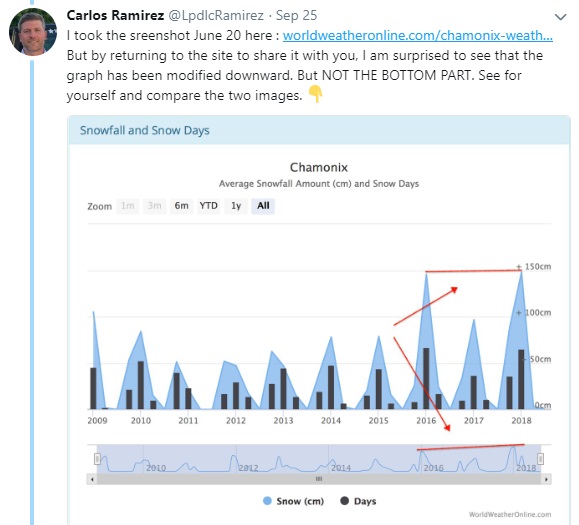
Task: Click Carlos Ramirez profile avatar
Action: [x=33, y=32]
